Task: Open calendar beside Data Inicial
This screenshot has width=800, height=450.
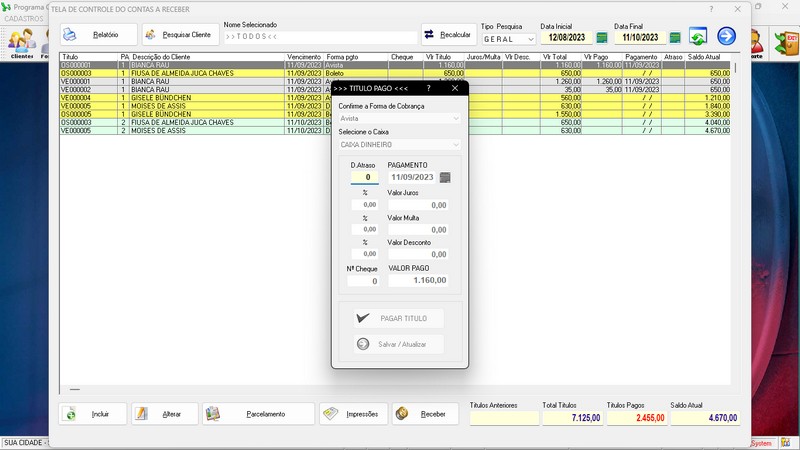Action: click(x=602, y=38)
